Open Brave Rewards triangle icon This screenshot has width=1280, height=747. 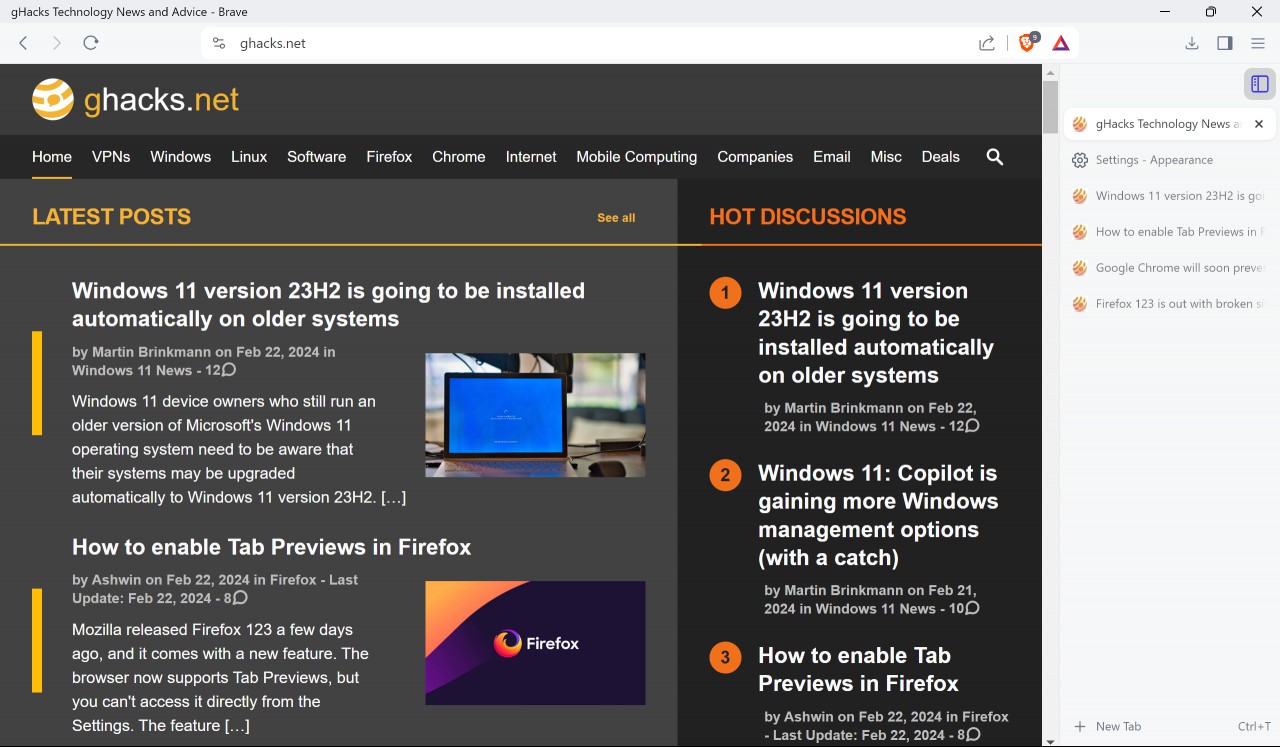point(1061,43)
